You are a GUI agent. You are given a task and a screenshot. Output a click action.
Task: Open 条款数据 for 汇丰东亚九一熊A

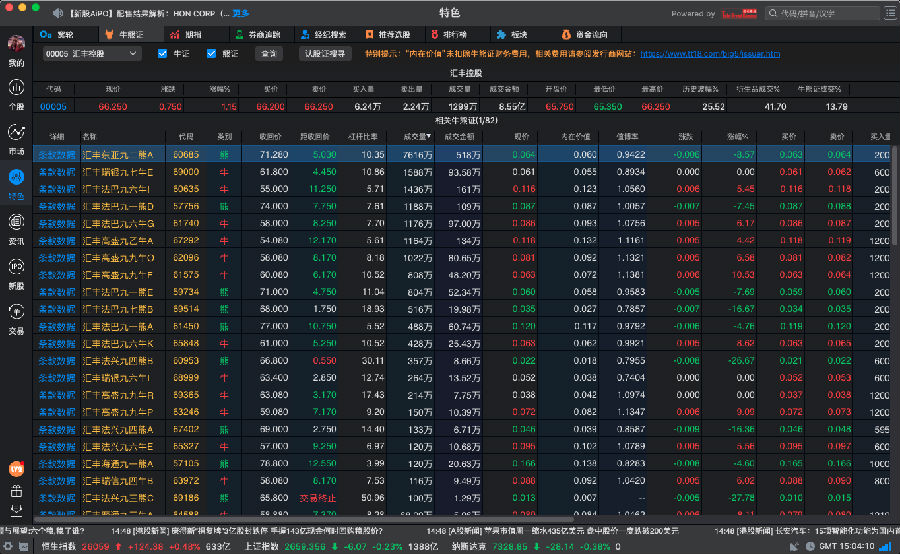pos(56,154)
